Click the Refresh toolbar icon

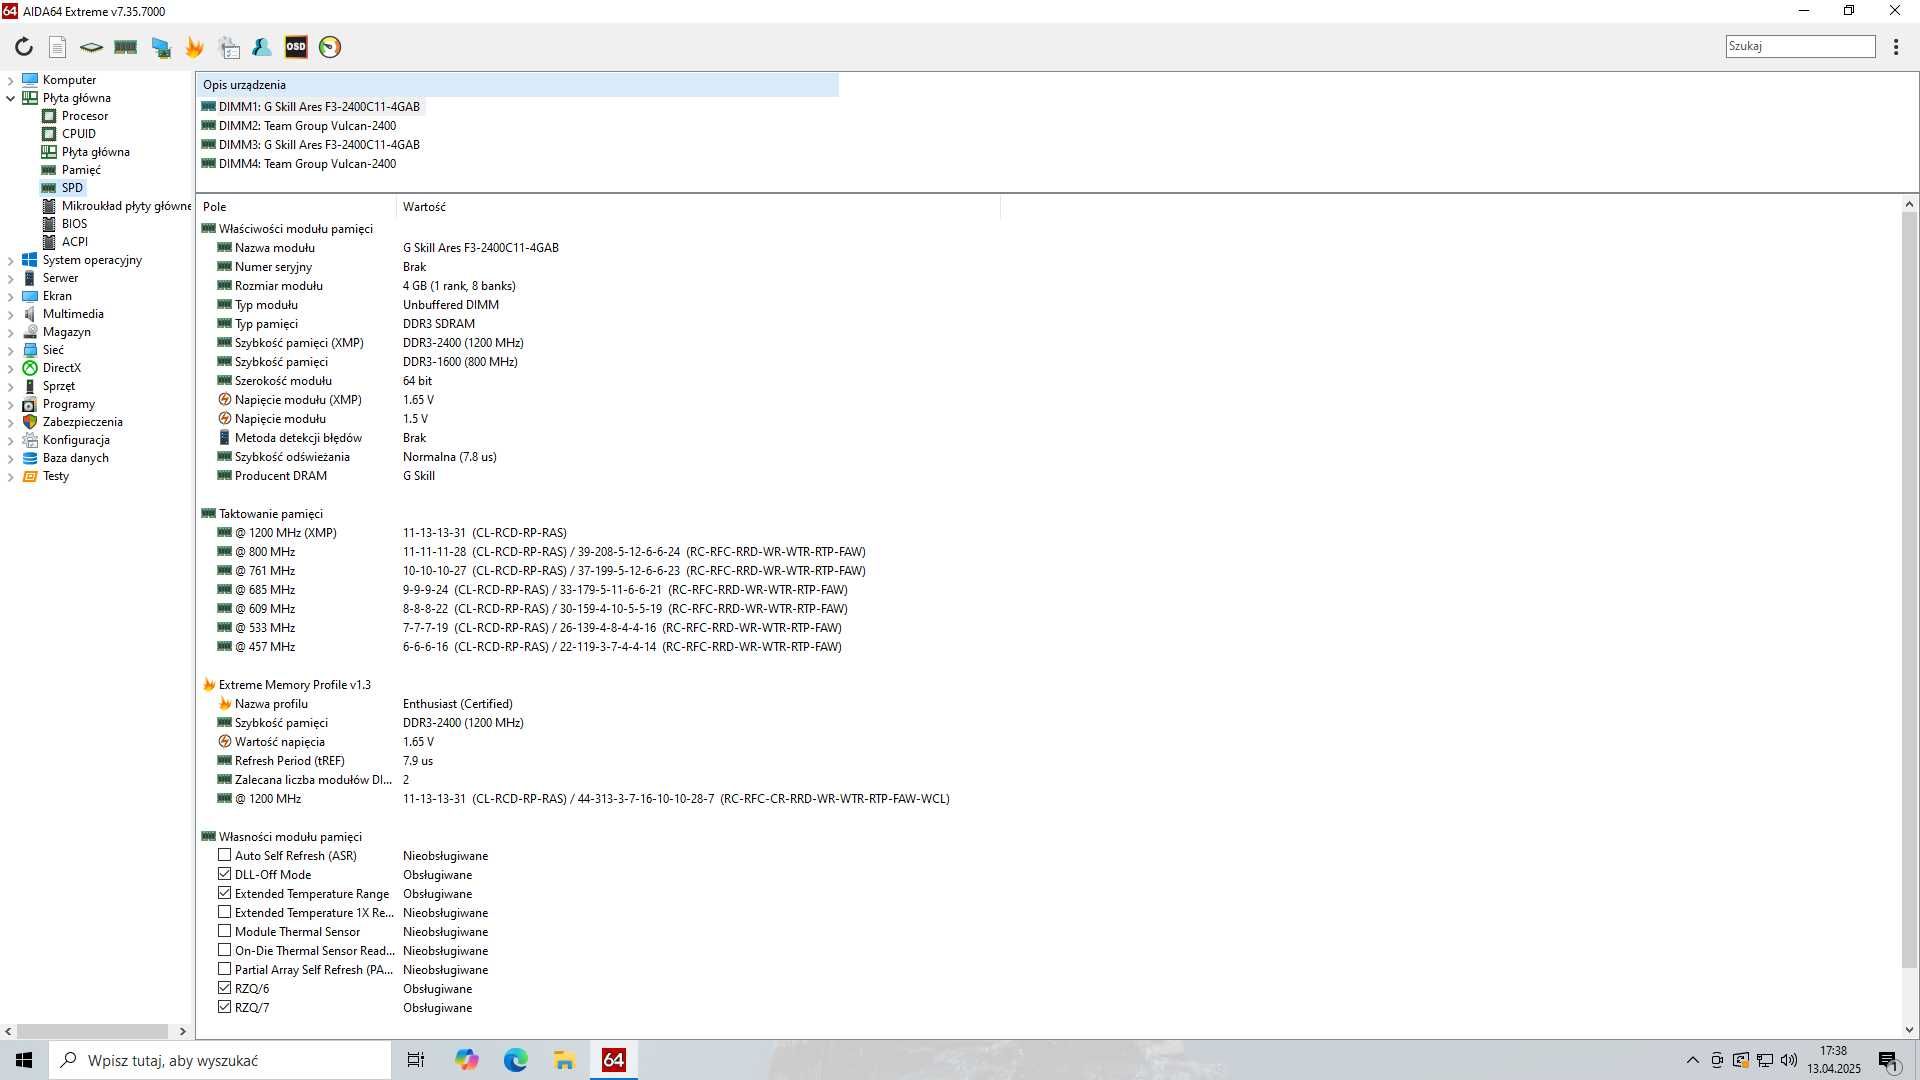(x=24, y=47)
